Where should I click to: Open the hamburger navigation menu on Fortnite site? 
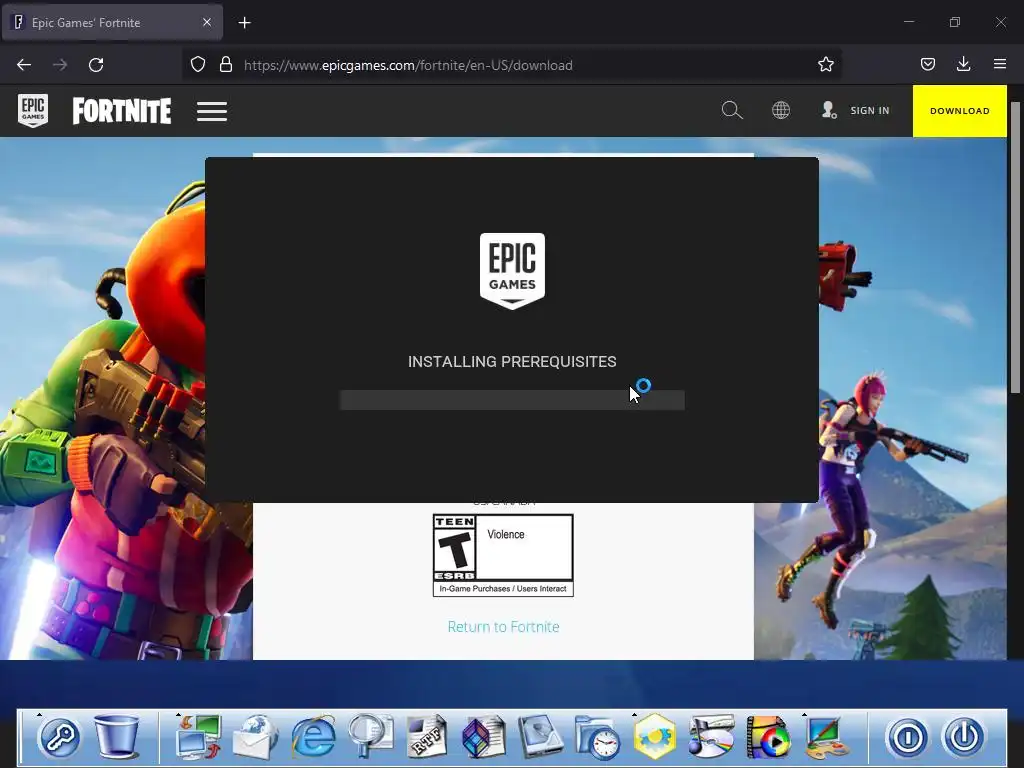point(212,111)
